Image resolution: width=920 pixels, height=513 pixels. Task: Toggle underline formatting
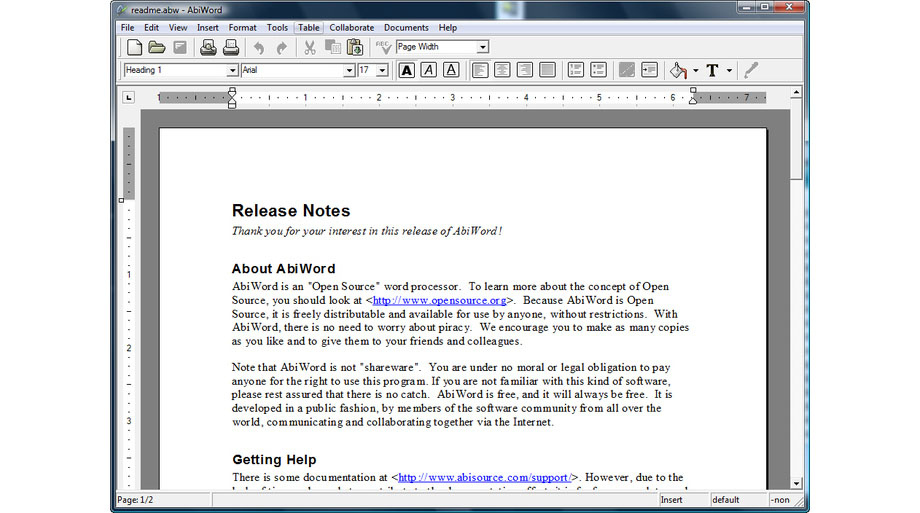(x=451, y=70)
